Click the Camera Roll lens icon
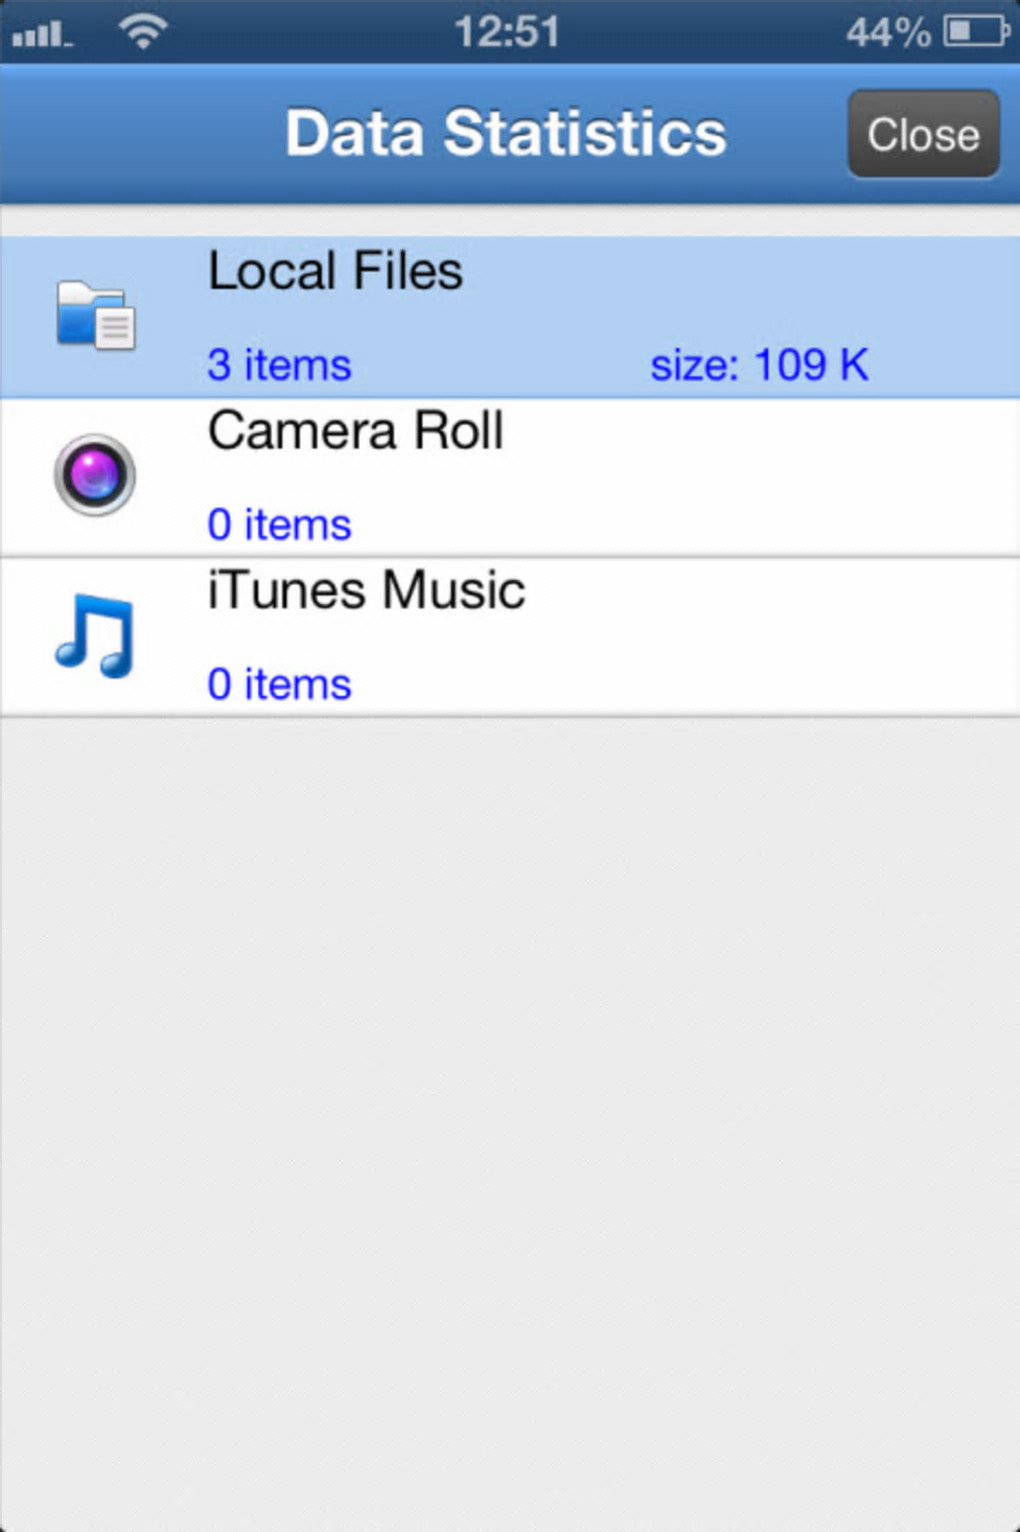 (94, 475)
